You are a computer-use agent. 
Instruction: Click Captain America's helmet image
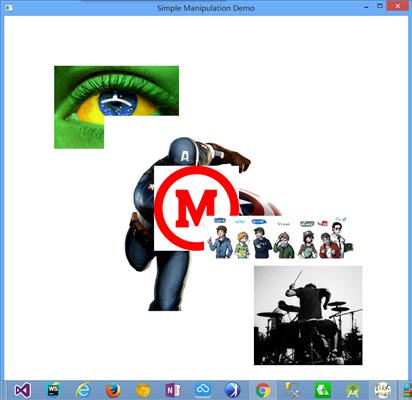point(184,152)
